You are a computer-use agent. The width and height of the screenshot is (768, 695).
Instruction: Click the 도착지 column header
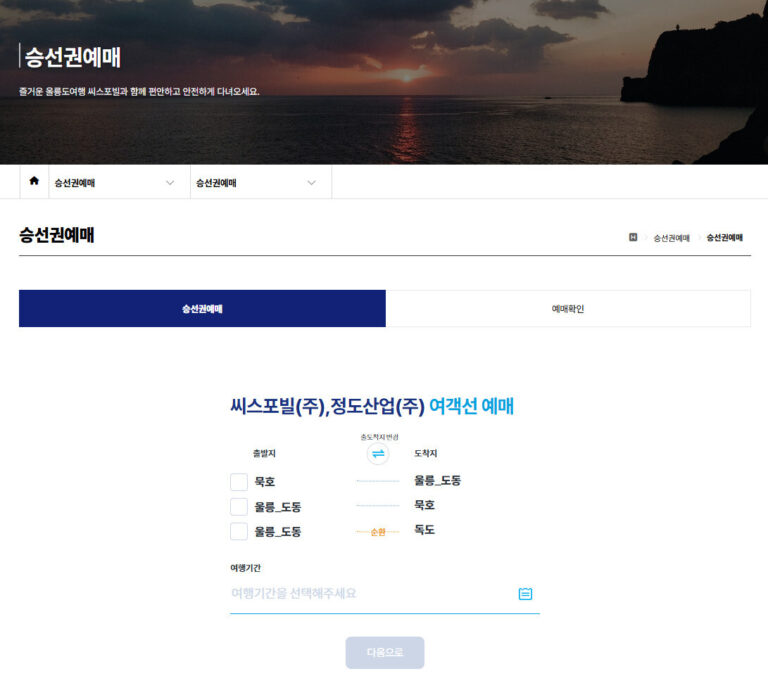tap(426, 454)
